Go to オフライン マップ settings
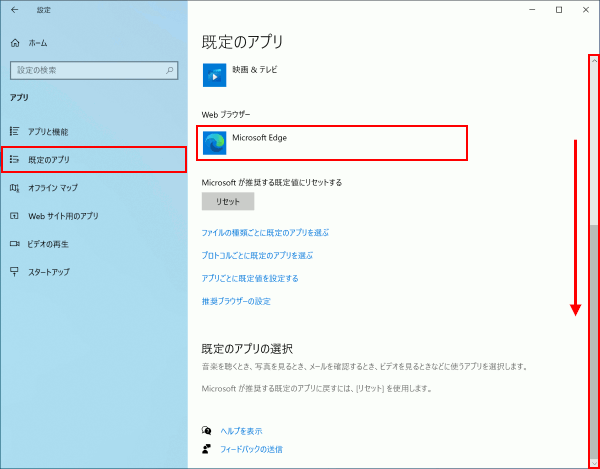 tap(94, 187)
